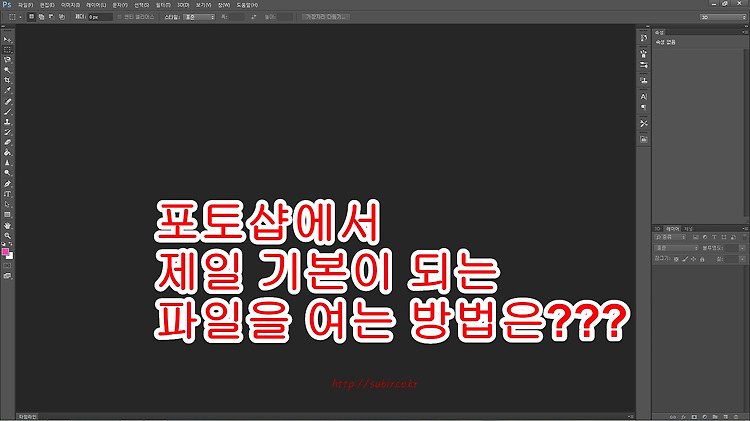The height and width of the screenshot is (421, 750).
Task: Open the Layers panel flyout menu
Action: 745,229
